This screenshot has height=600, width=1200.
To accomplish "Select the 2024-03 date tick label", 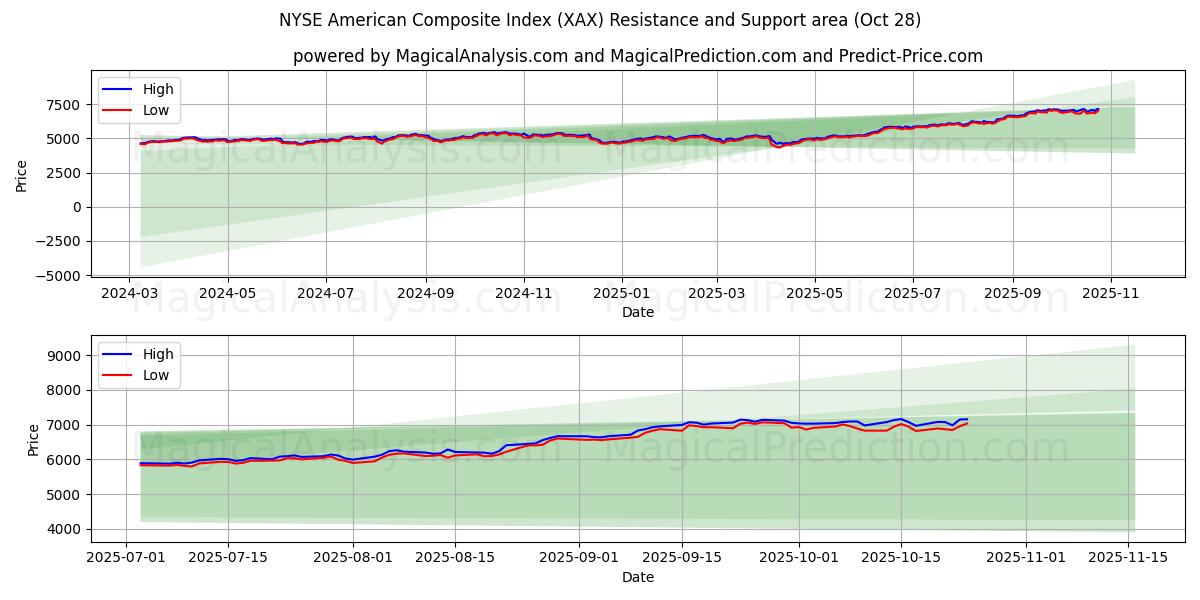I will pos(132,290).
